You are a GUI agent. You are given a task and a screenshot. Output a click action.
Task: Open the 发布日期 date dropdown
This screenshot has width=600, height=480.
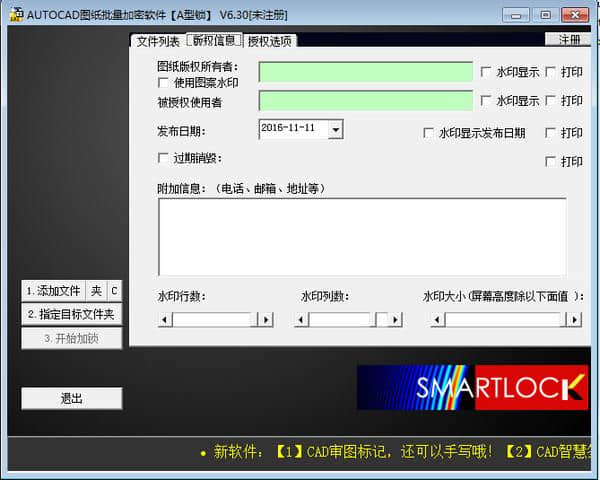tap(336, 129)
